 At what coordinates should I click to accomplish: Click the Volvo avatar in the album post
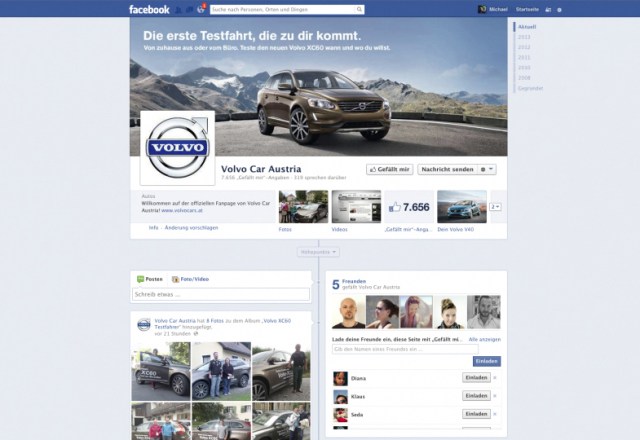pos(144,324)
